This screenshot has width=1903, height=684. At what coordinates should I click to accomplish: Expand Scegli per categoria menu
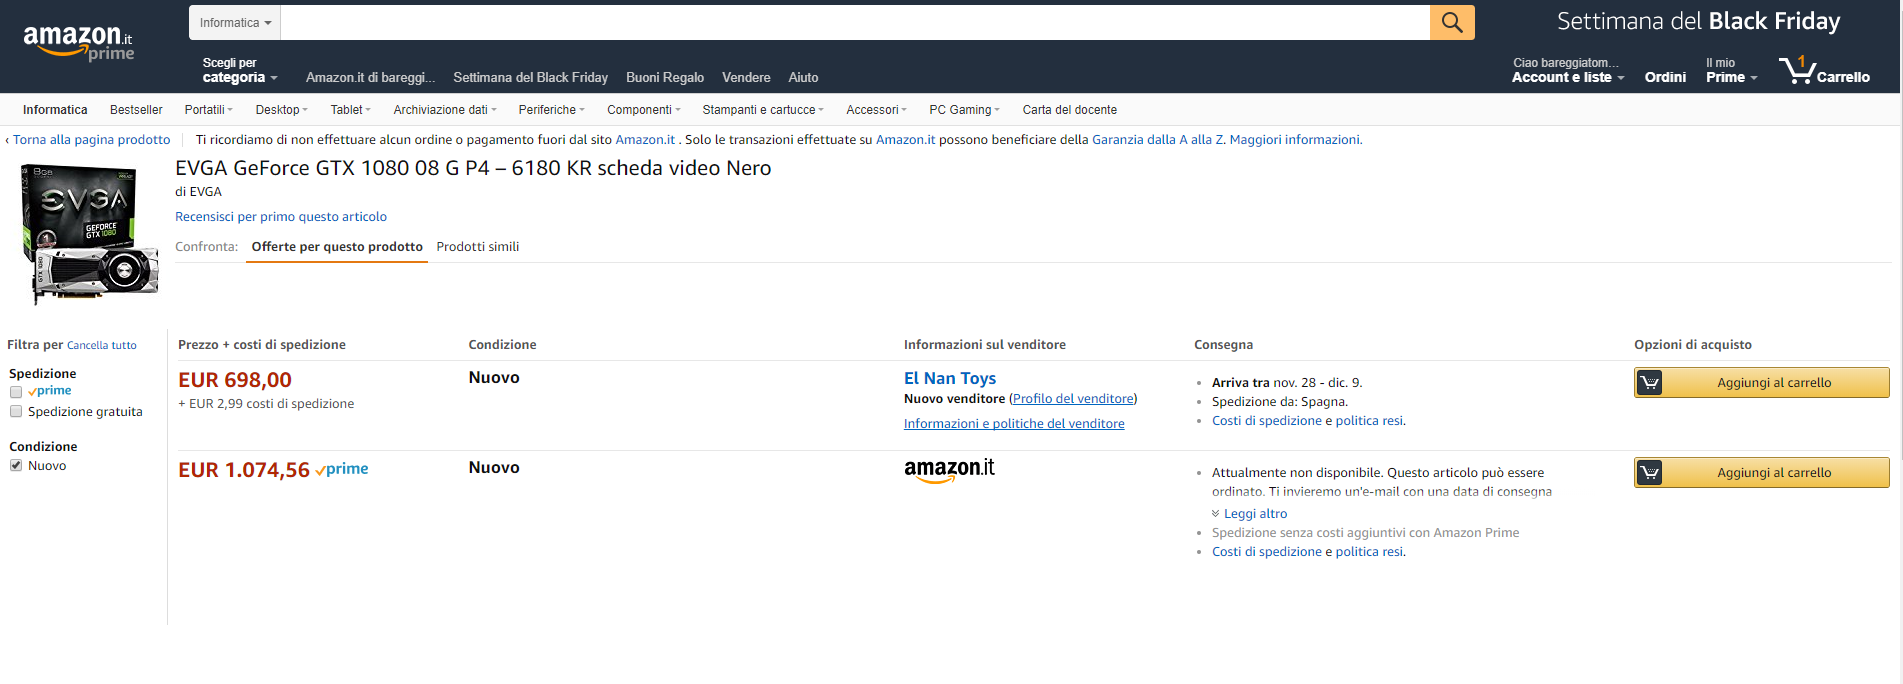coord(240,70)
